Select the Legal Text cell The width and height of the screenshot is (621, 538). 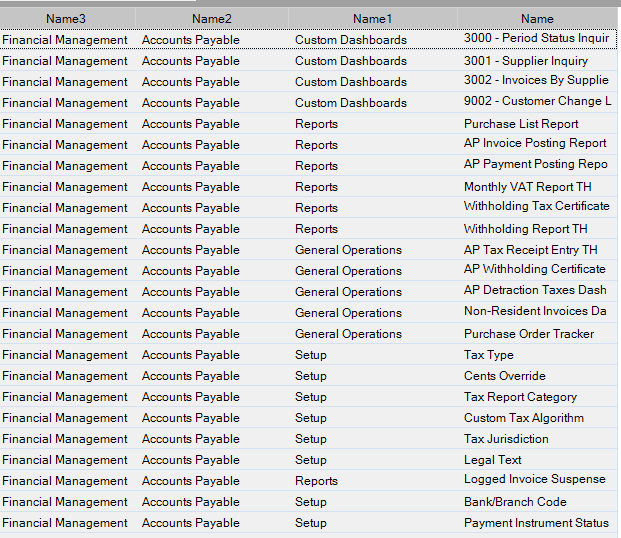[x=537, y=460]
